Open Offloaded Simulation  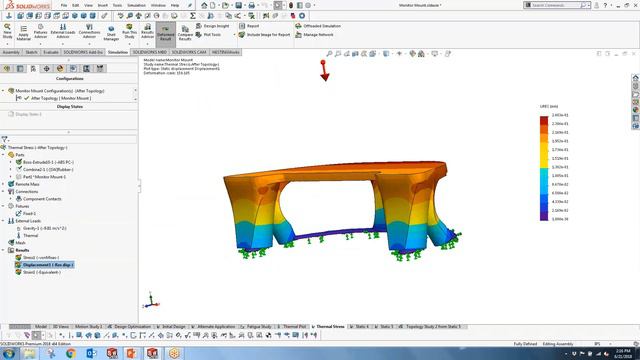[x=318, y=26]
